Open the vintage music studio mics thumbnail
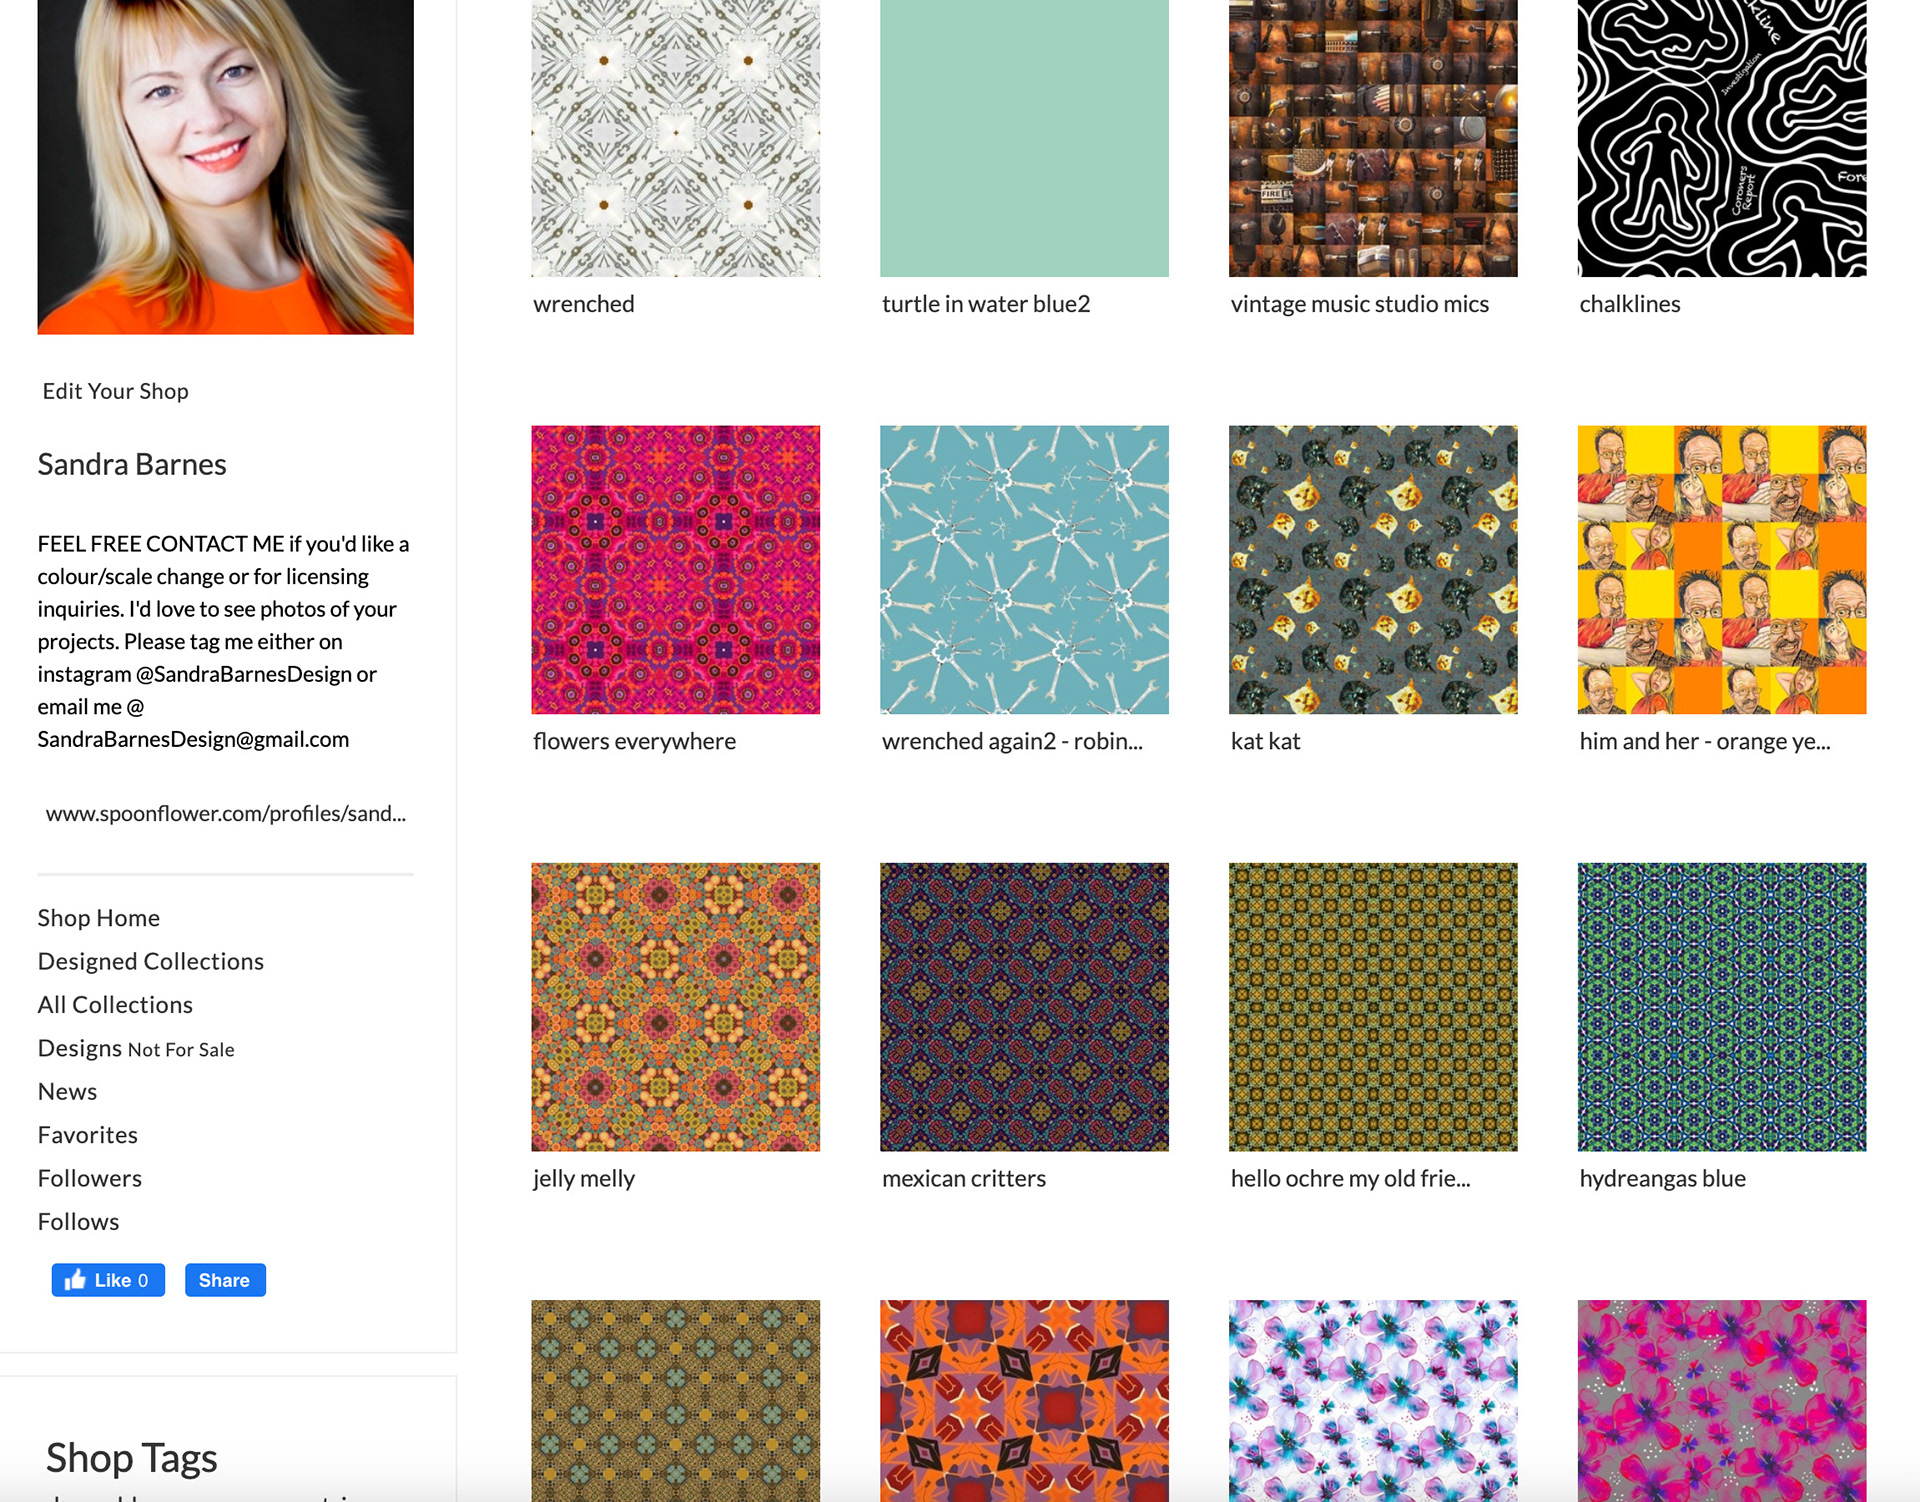 [1372, 138]
